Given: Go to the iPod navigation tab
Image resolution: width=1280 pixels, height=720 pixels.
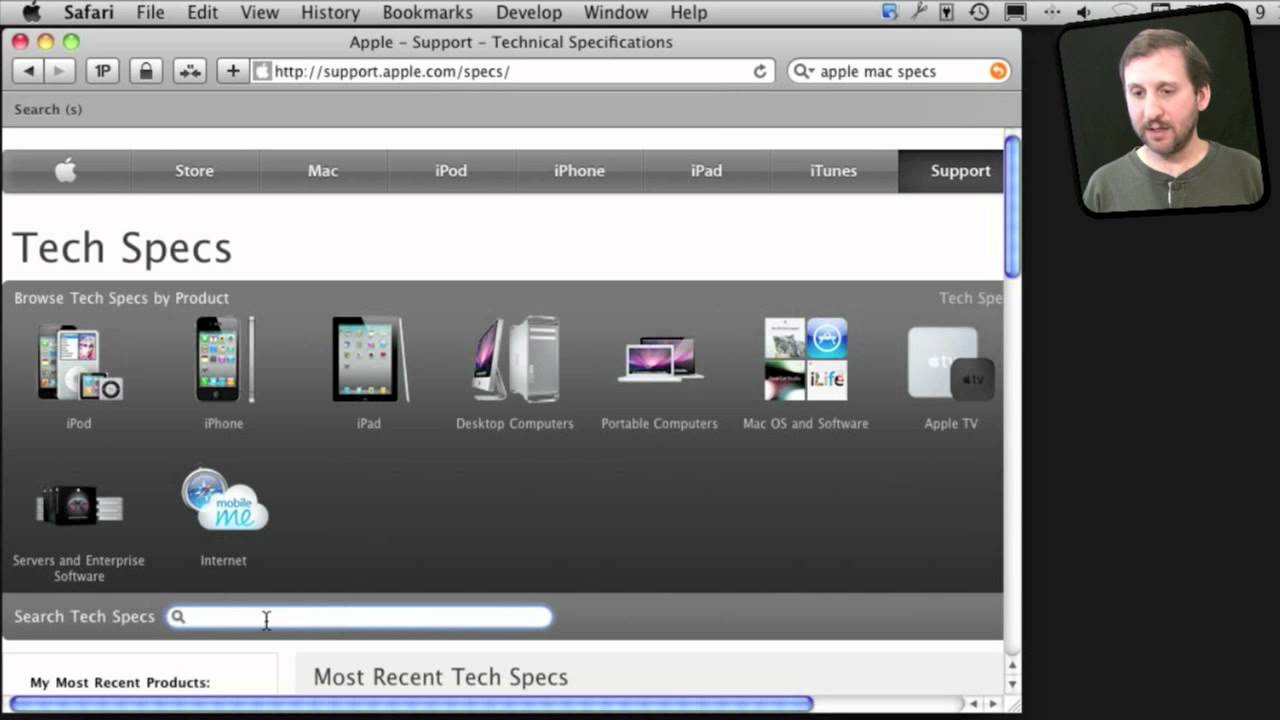Looking at the screenshot, I should [x=451, y=171].
